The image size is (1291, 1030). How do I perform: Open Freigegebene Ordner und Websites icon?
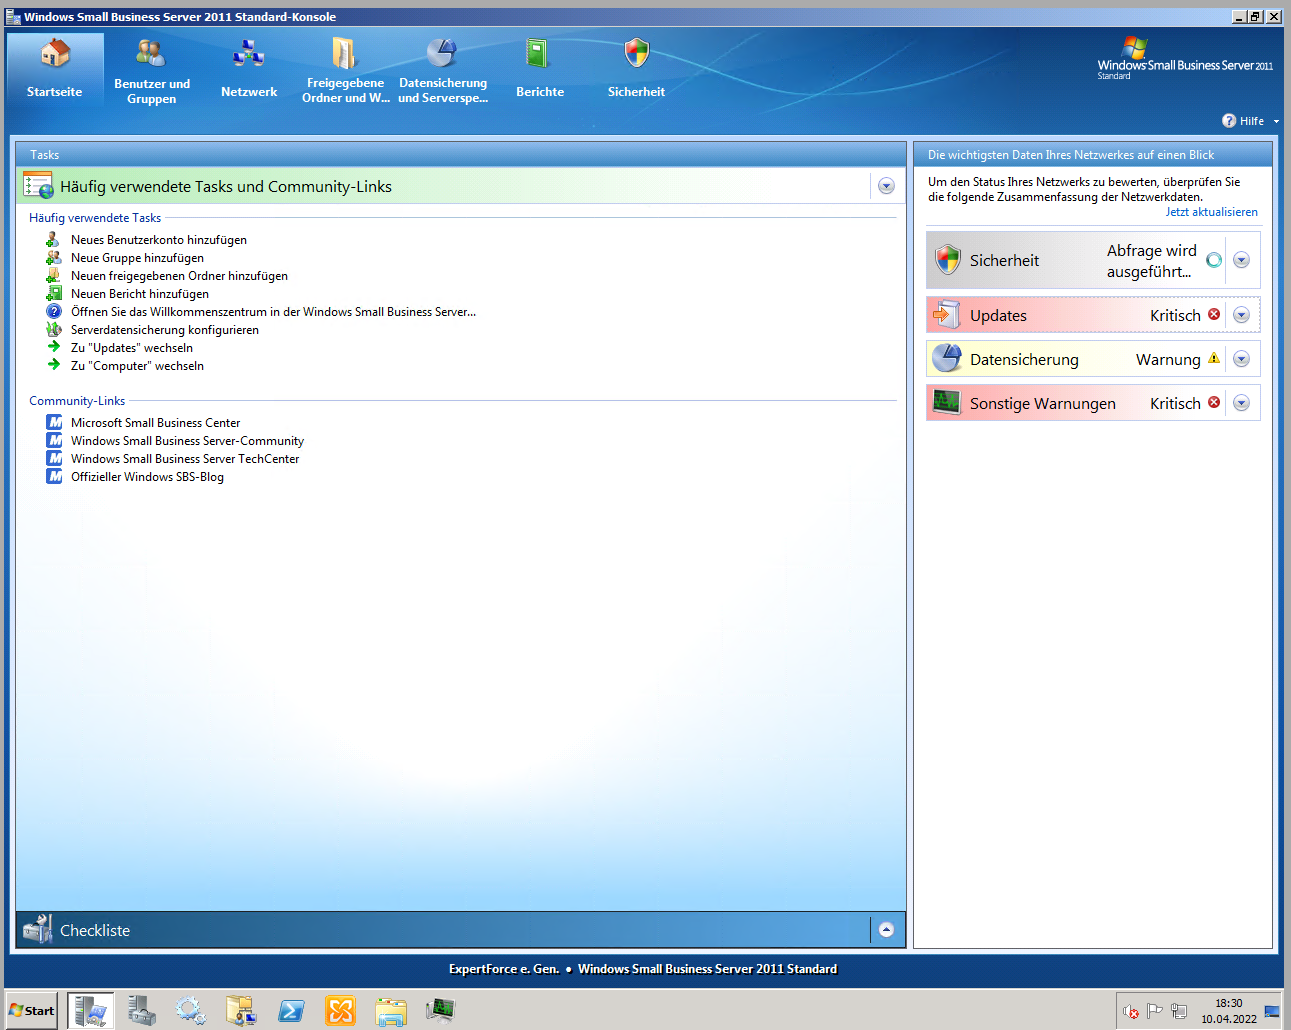point(345,53)
